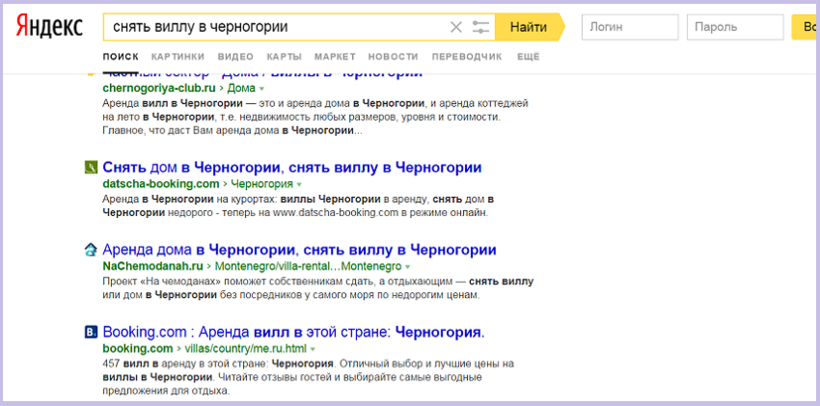
Task: Click snippet text Аренда в Черногории на курортах
Action: (299, 206)
